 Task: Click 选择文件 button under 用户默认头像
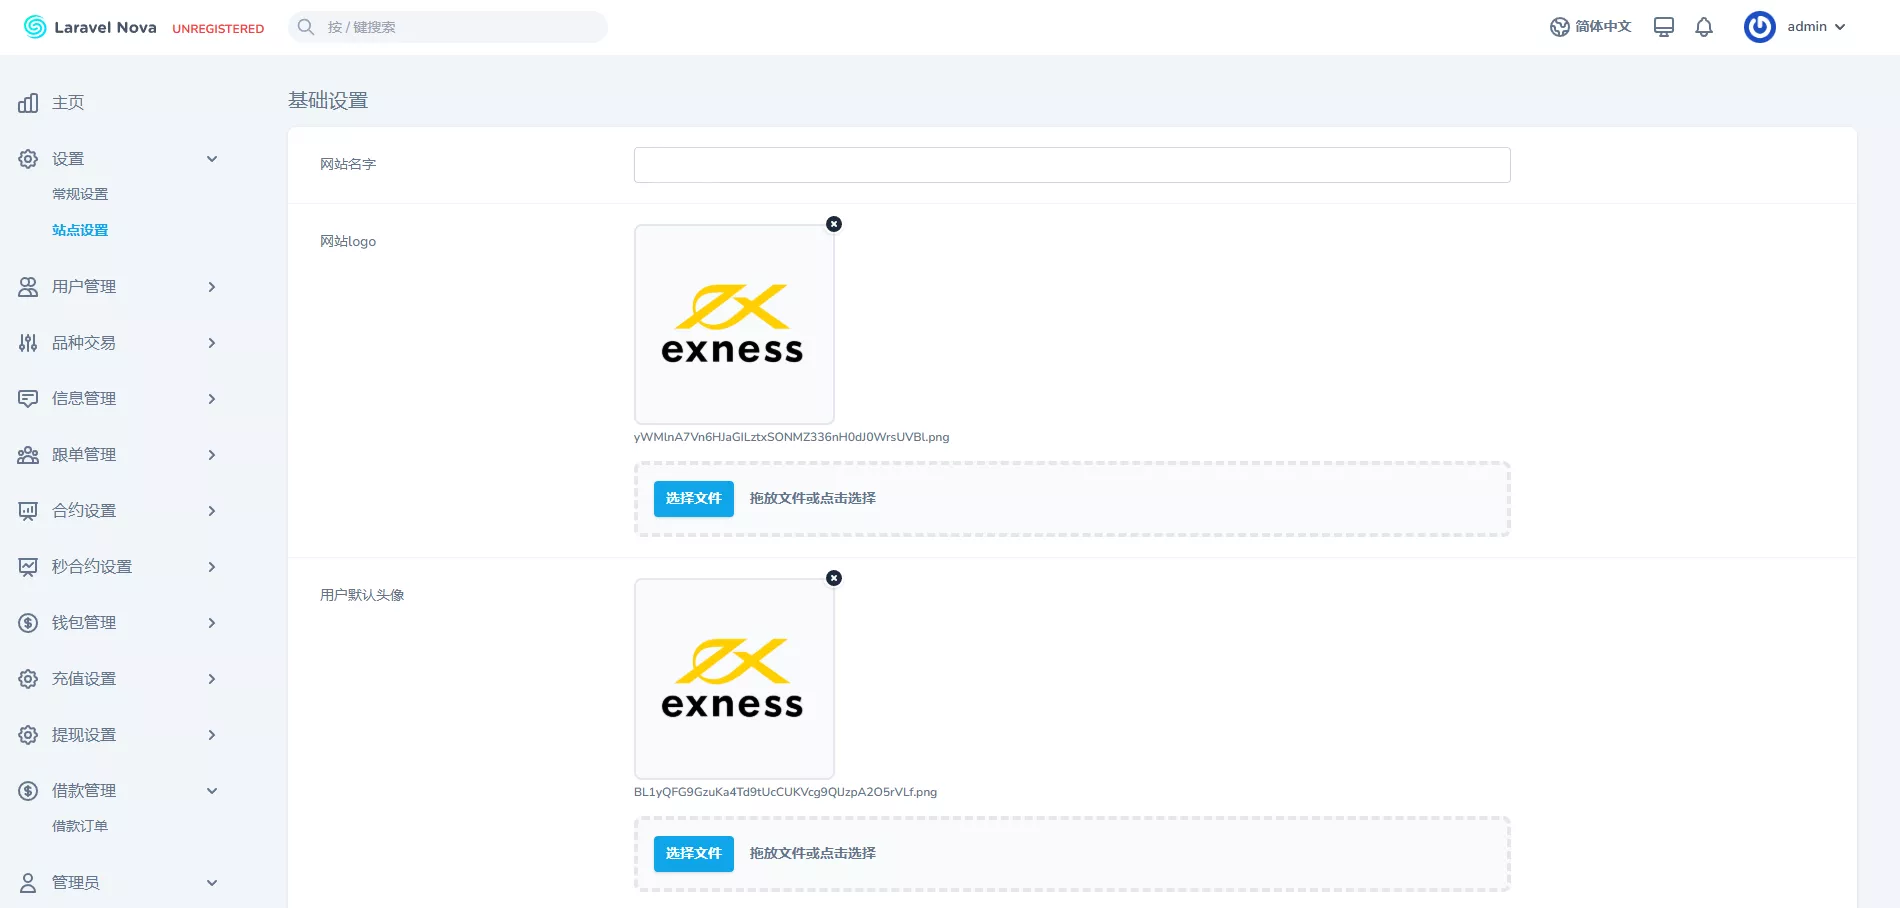(693, 853)
